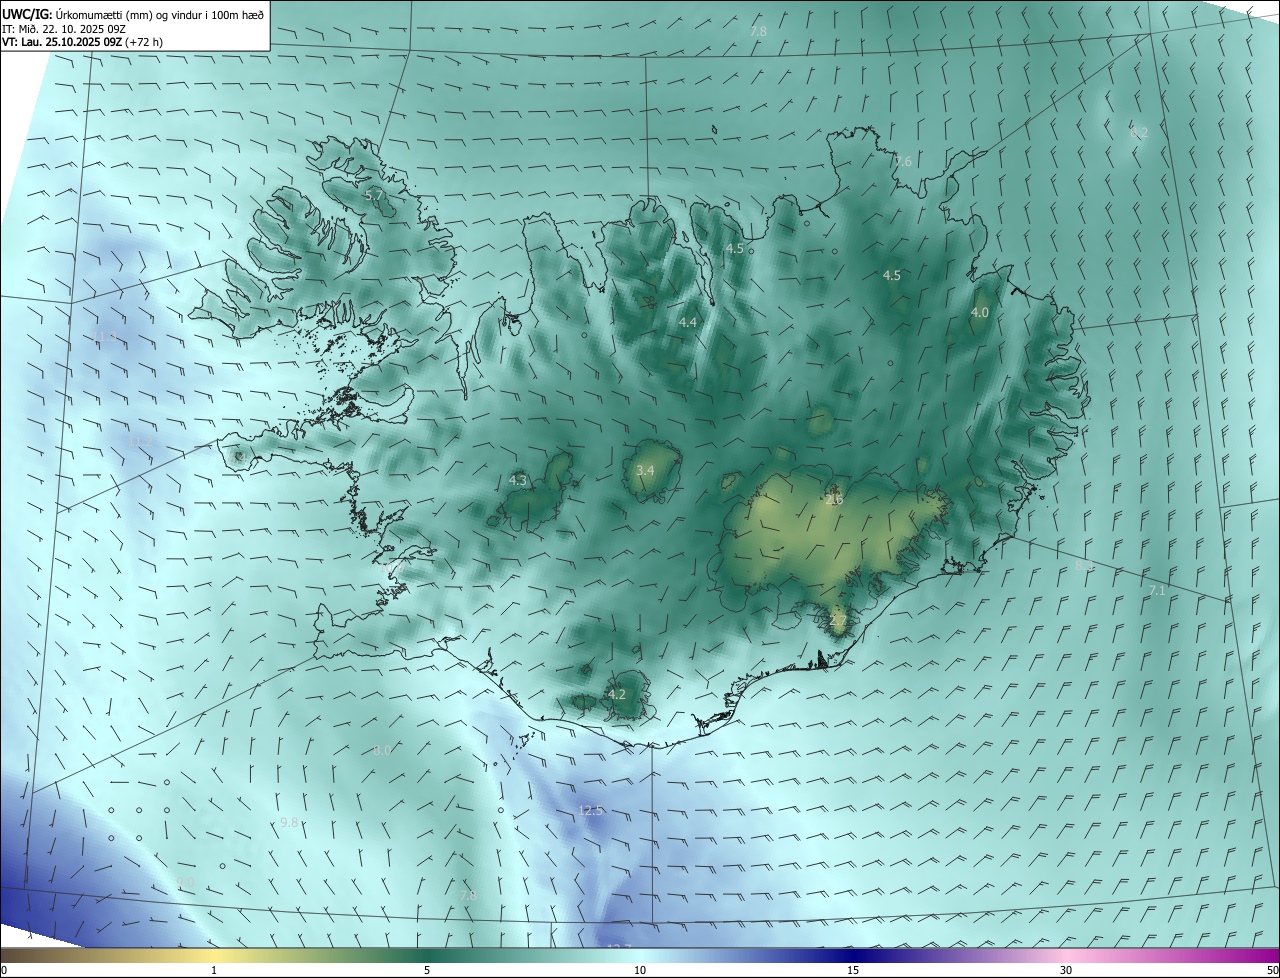Click the map value '4.3'
The height and width of the screenshot is (978, 1280).
click(518, 480)
